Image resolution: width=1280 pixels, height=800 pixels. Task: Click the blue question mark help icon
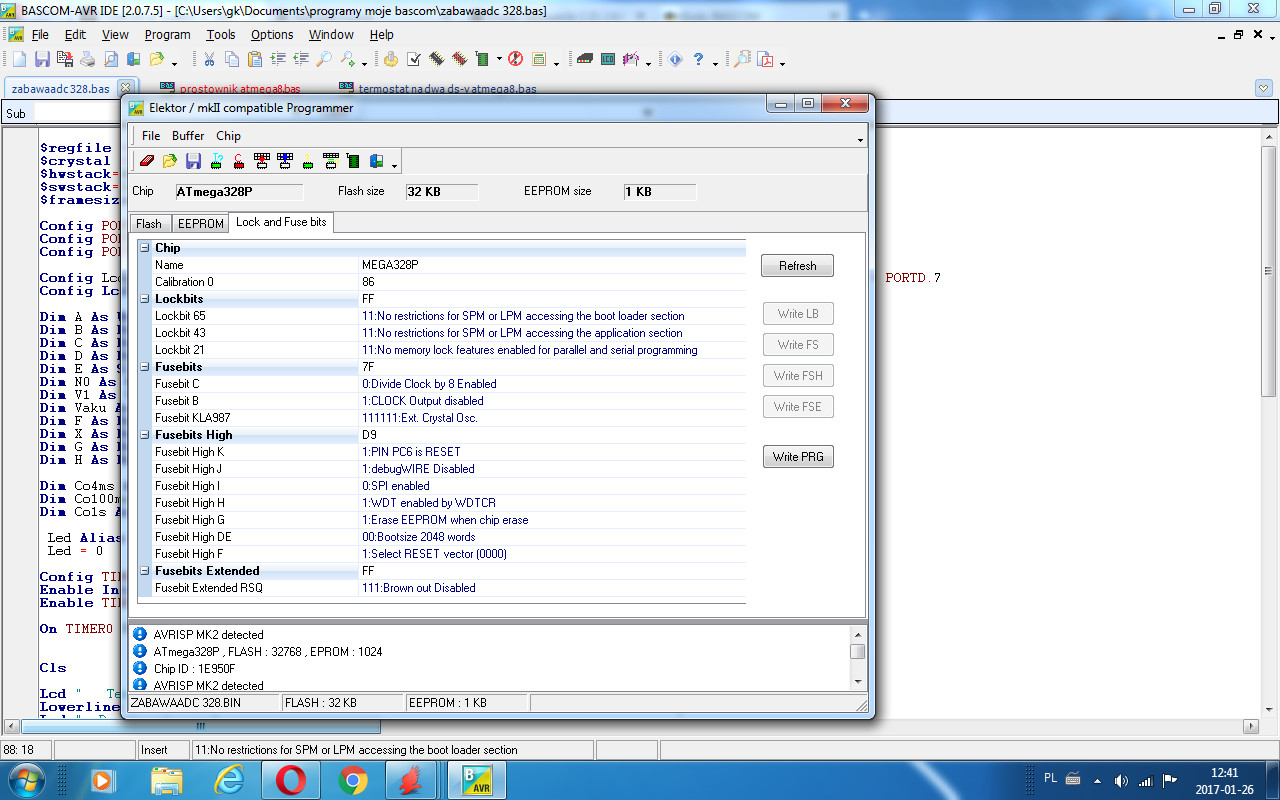(698, 59)
